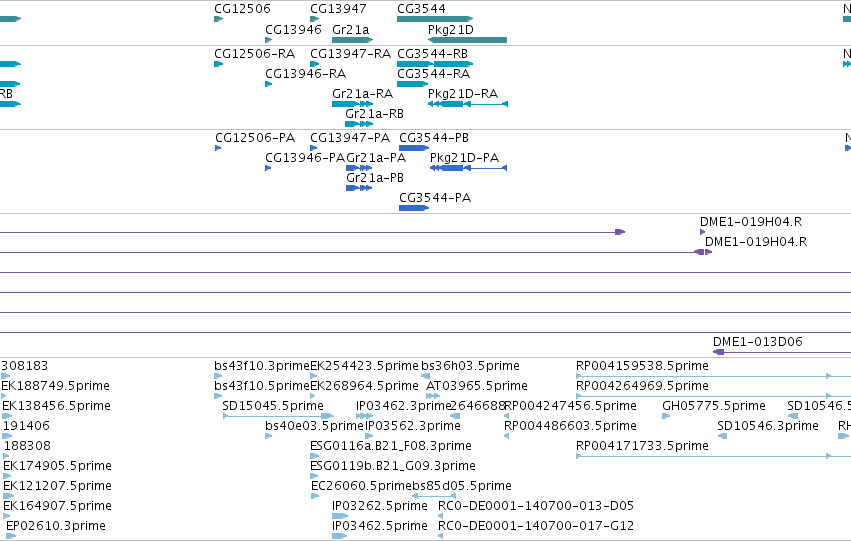
Task: Select the CG3544 gene bar
Action: [x=435, y=19]
